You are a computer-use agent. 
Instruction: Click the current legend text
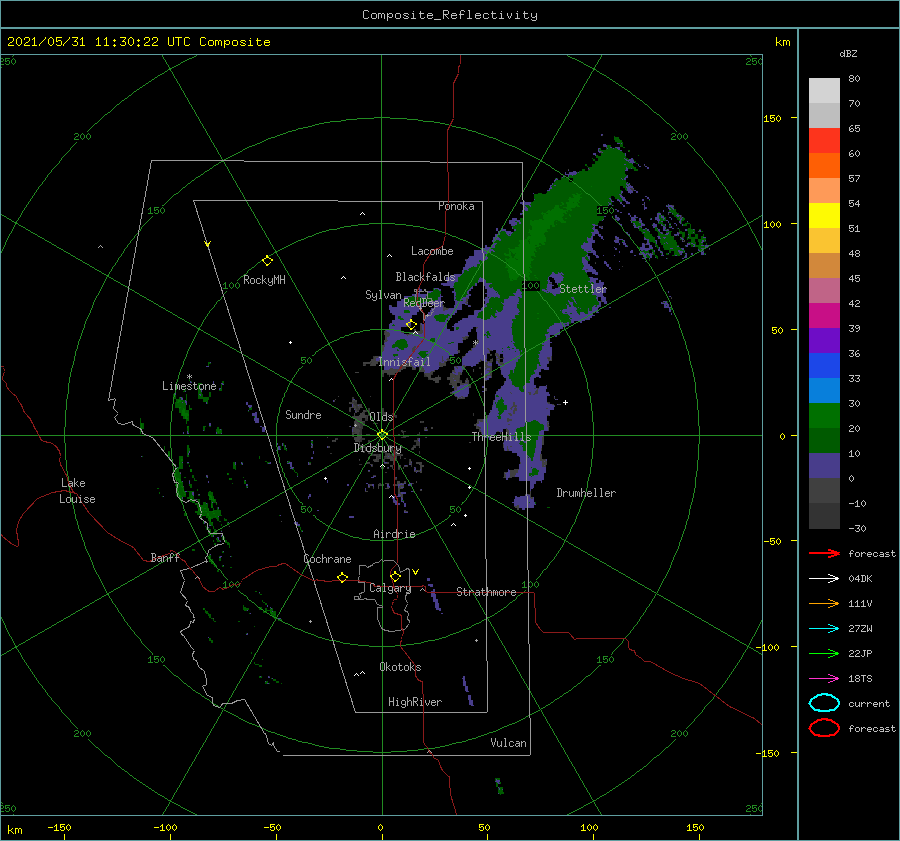point(869,704)
